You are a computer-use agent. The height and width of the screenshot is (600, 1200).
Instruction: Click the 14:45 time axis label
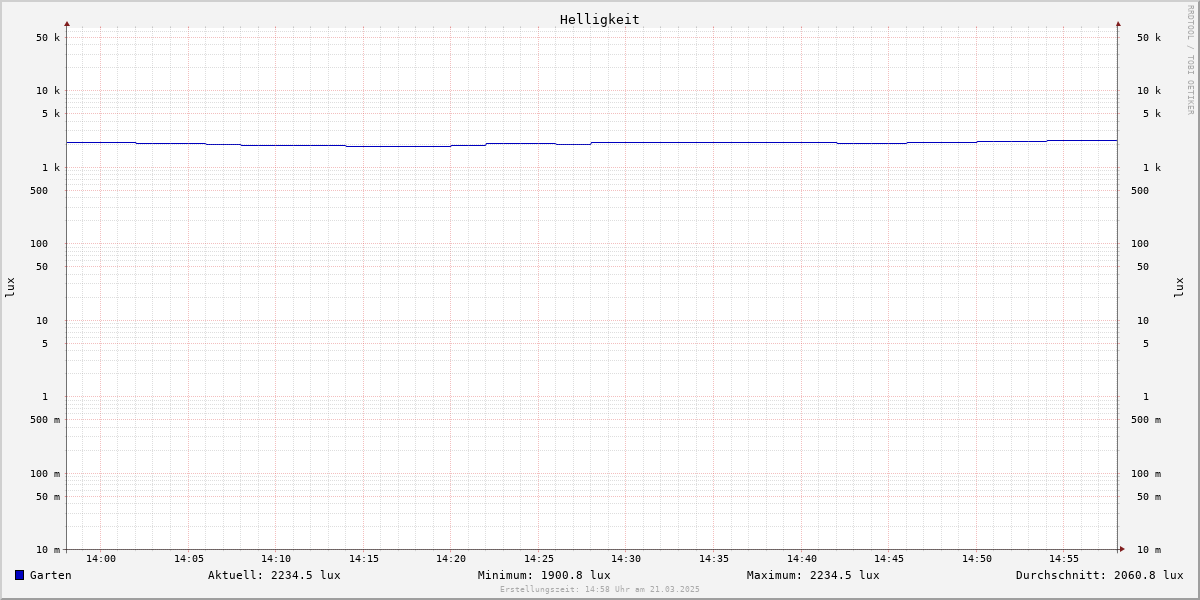coord(889,559)
